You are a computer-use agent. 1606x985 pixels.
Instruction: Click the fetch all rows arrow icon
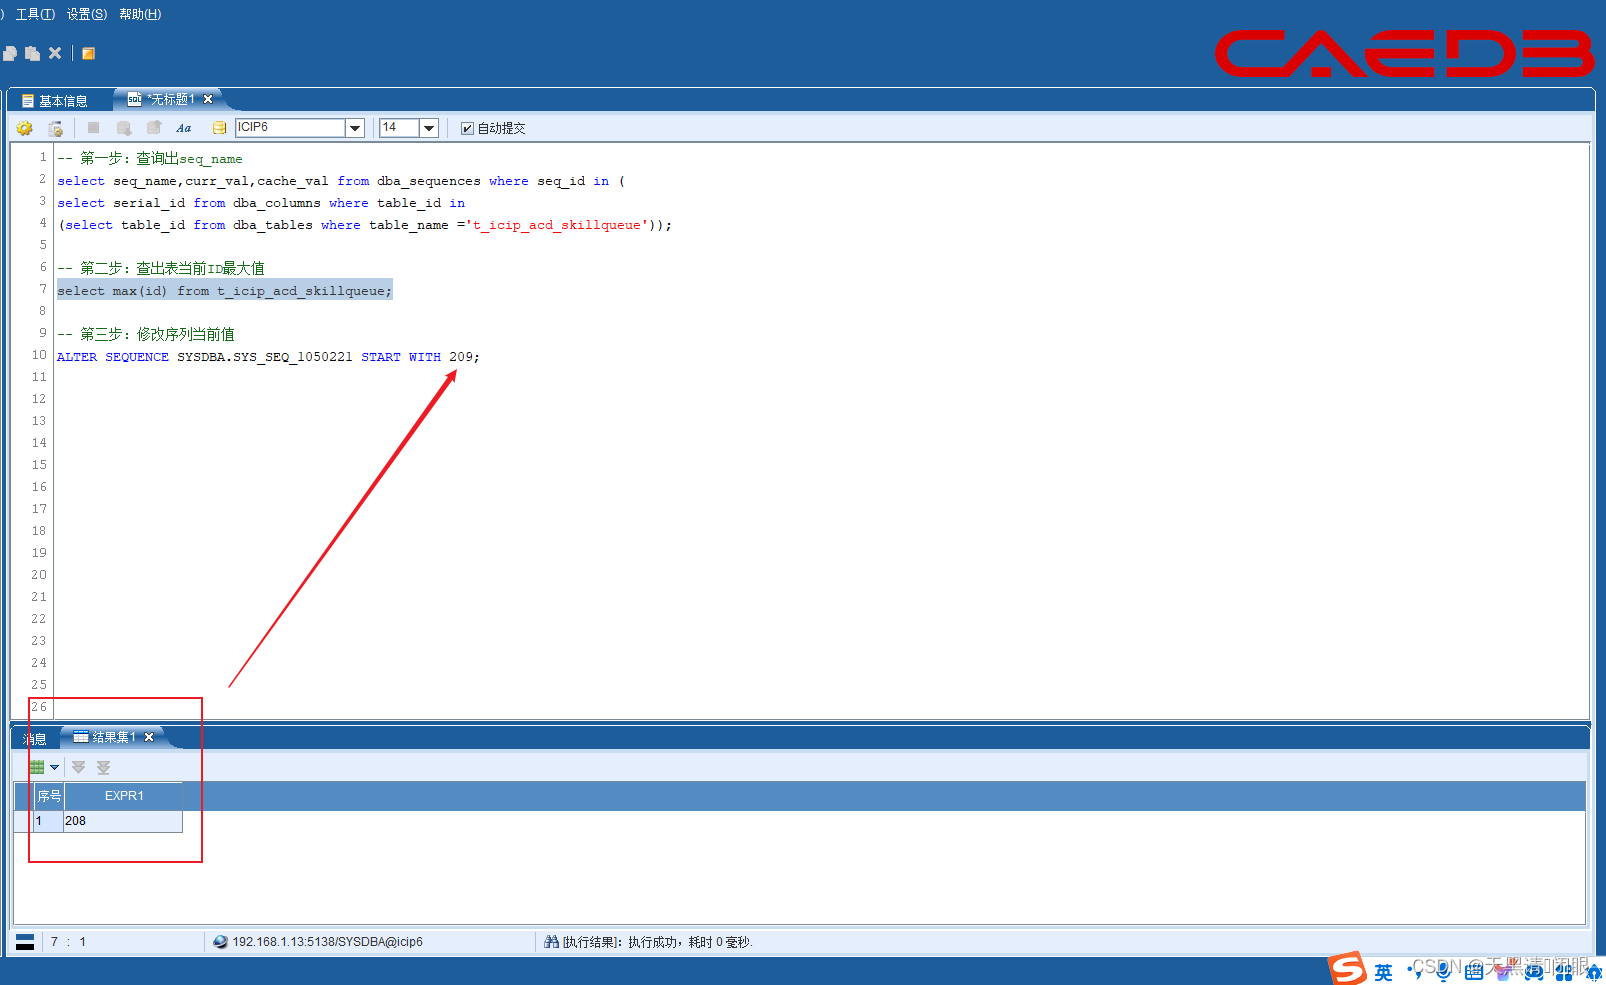tap(103, 767)
